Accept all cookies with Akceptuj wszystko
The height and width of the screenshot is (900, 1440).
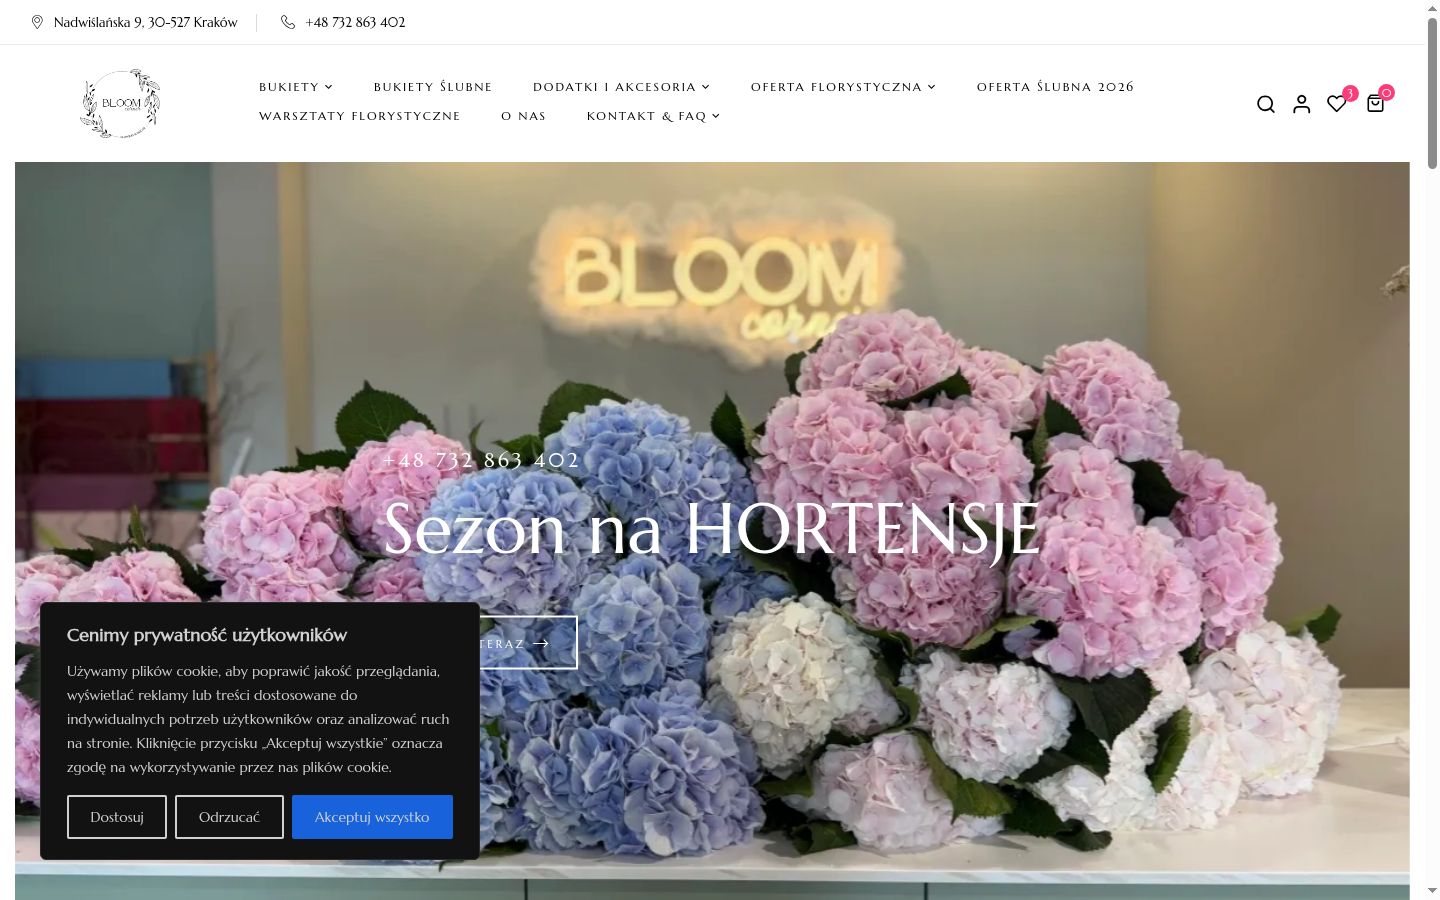[x=372, y=817]
